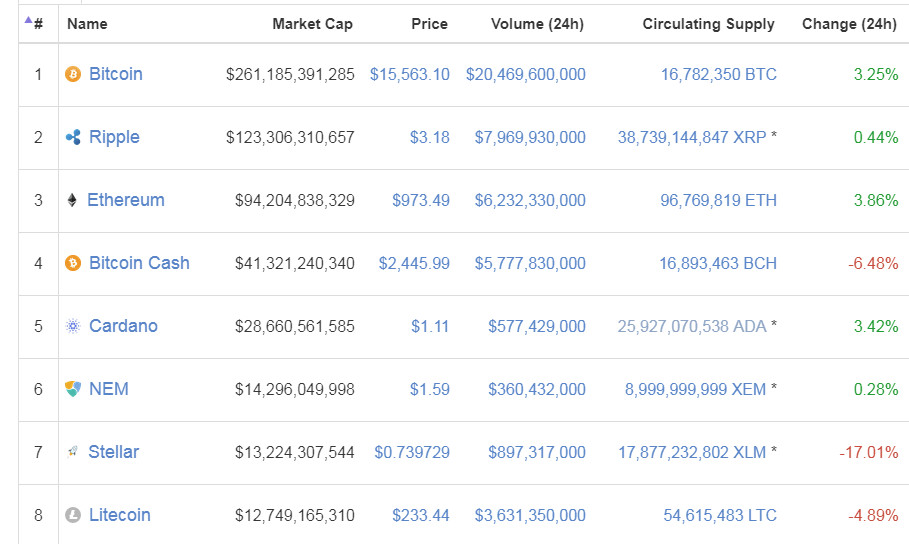Click Ethereum volume $6,232,330,000
909x544 pixels.
click(530, 201)
